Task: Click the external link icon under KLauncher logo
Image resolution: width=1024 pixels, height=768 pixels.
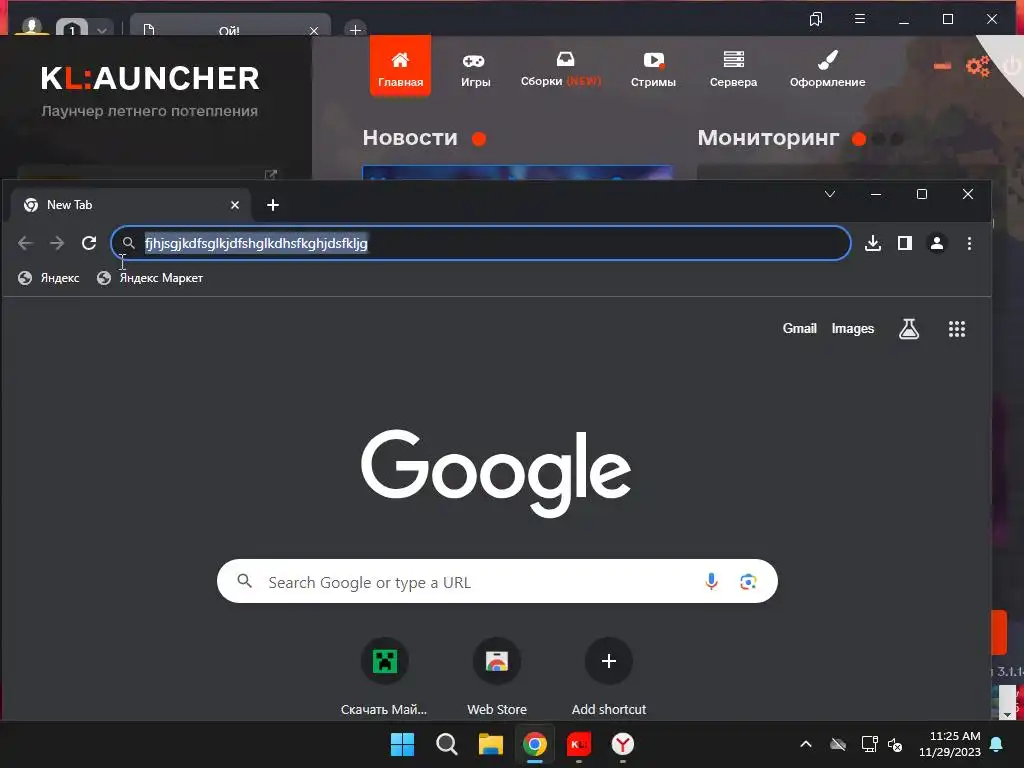Action: 270,174
